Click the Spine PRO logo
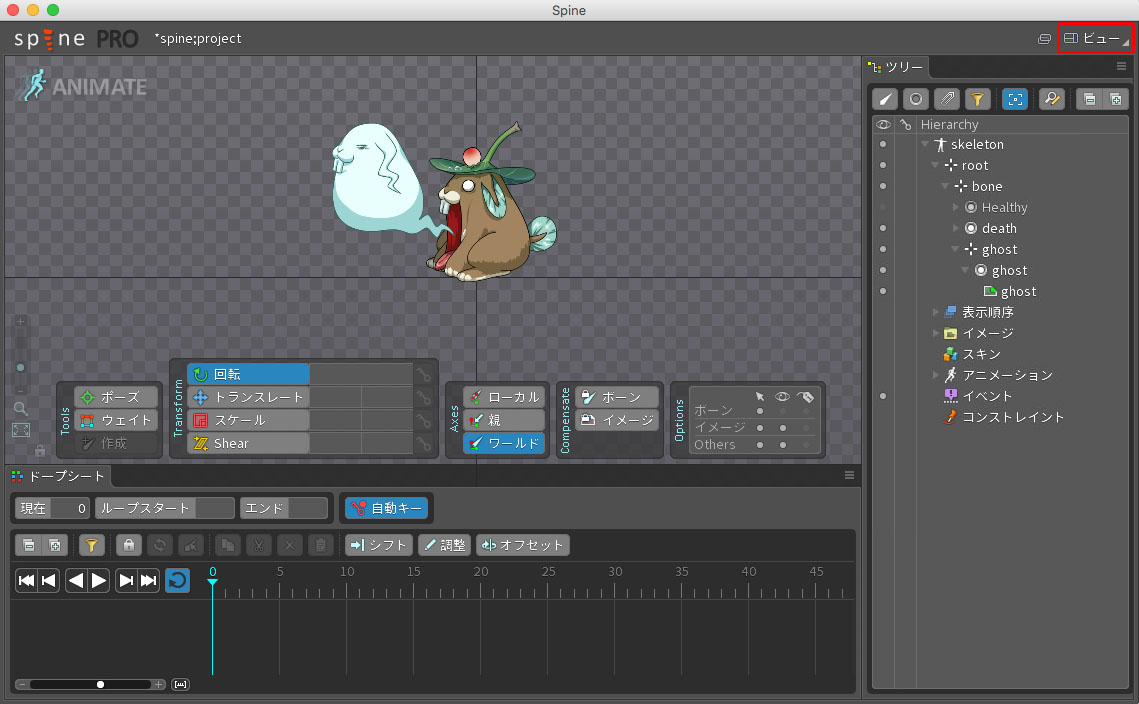Viewport: 1139px width, 704px height. (76, 39)
